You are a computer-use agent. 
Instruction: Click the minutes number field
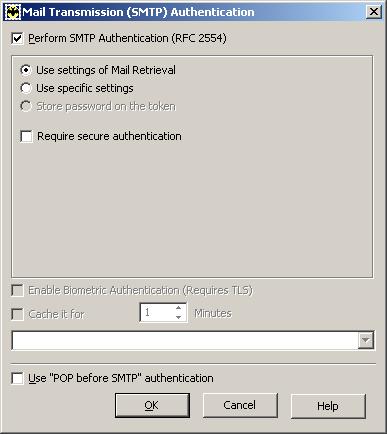click(x=157, y=313)
